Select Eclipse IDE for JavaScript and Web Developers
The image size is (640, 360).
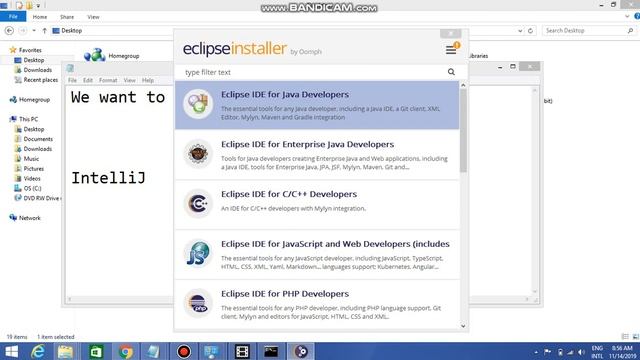click(x=317, y=254)
